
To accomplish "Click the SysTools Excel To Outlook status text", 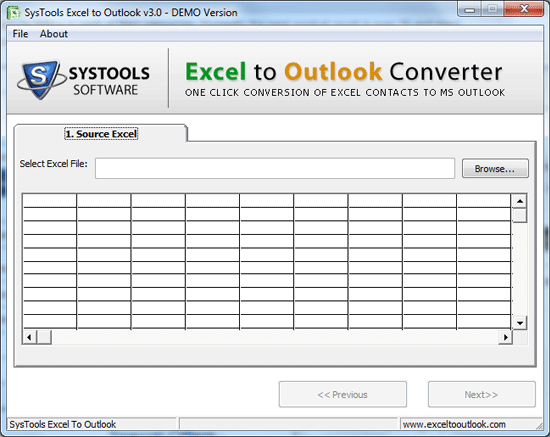I will (62, 424).
